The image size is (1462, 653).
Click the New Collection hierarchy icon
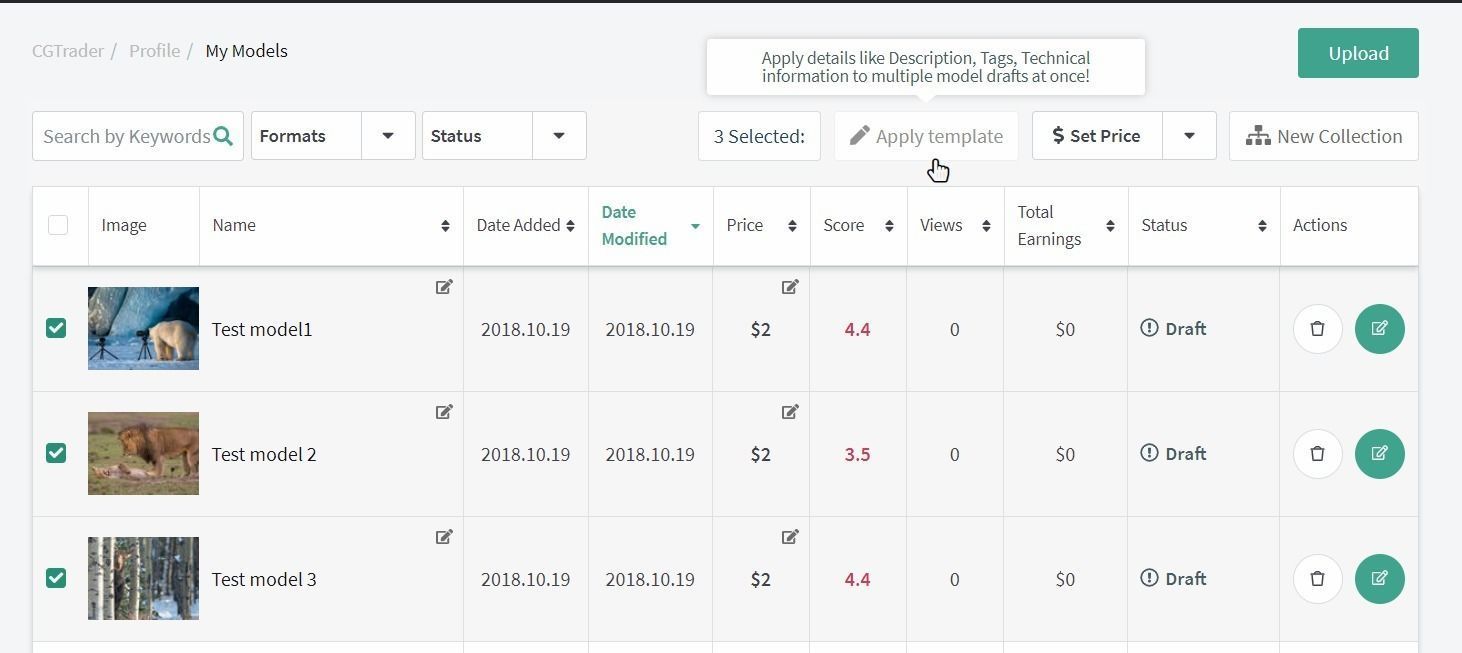[1259, 135]
